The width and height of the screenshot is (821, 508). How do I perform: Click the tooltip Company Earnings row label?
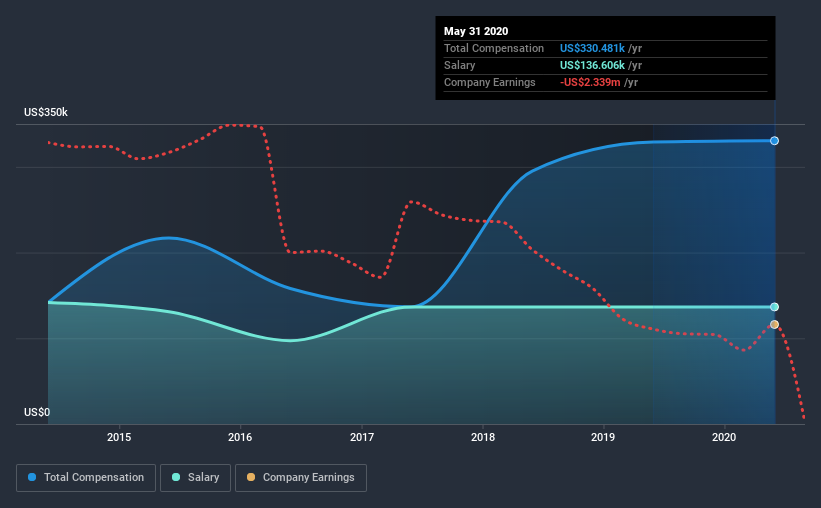click(490, 83)
